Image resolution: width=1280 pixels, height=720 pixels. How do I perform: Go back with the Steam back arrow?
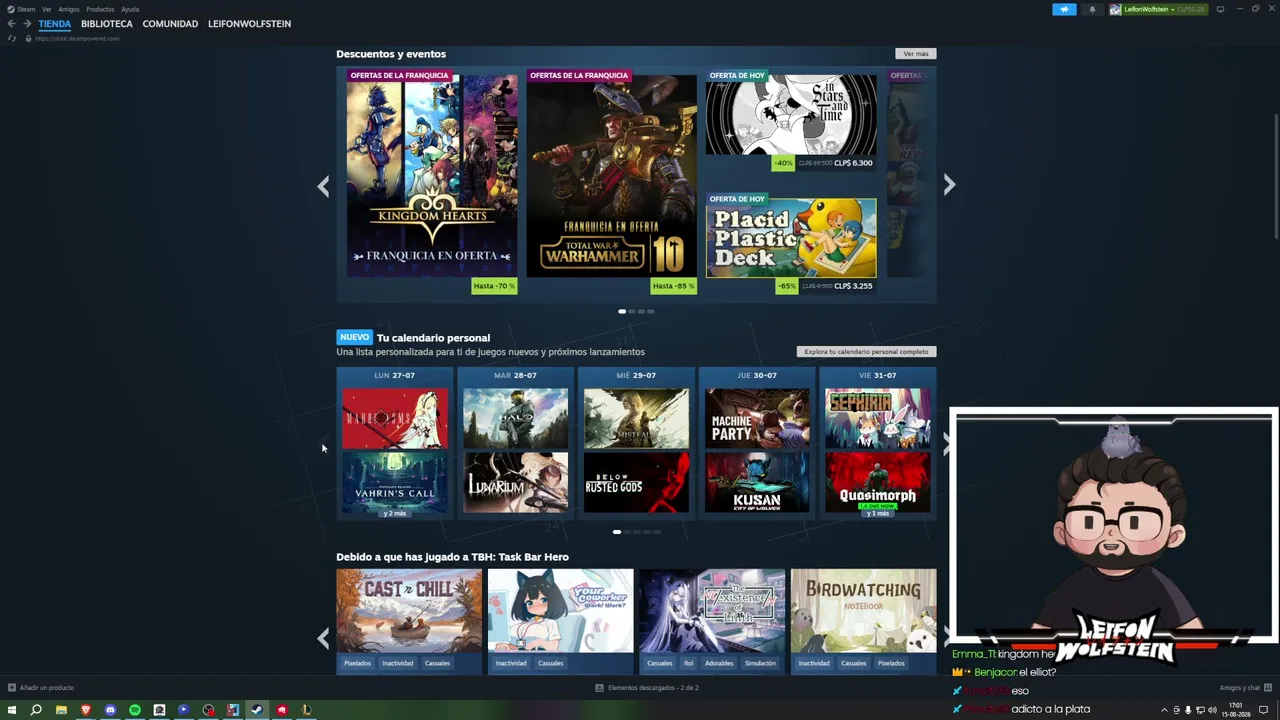pyautogui.click(x=11, y=24)
